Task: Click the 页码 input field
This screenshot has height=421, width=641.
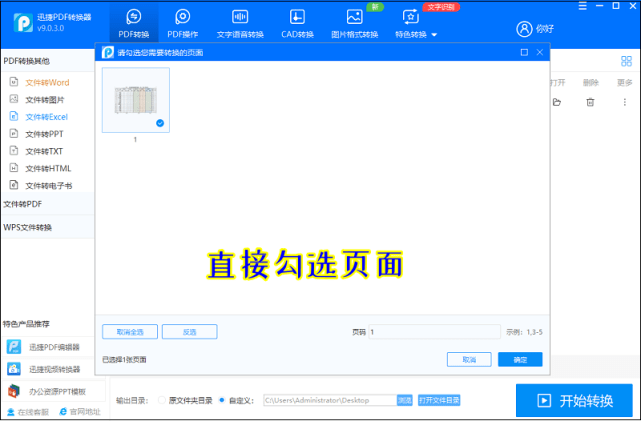Action: (x=434, y=332)
